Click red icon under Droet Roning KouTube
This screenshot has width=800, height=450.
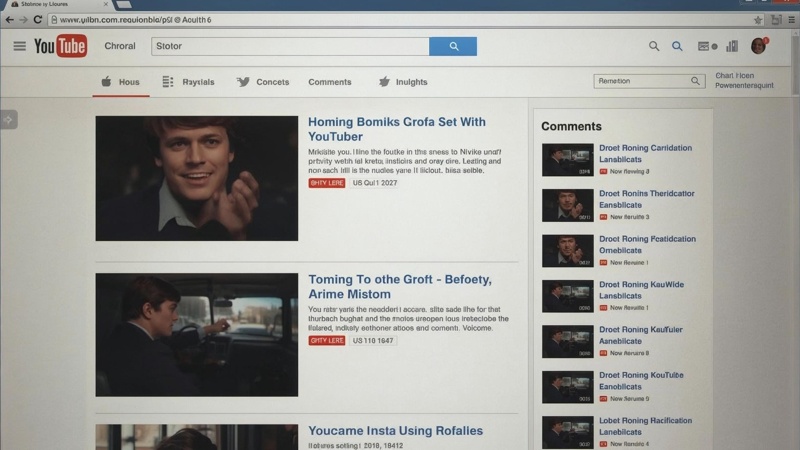click(x=603, y=398)
